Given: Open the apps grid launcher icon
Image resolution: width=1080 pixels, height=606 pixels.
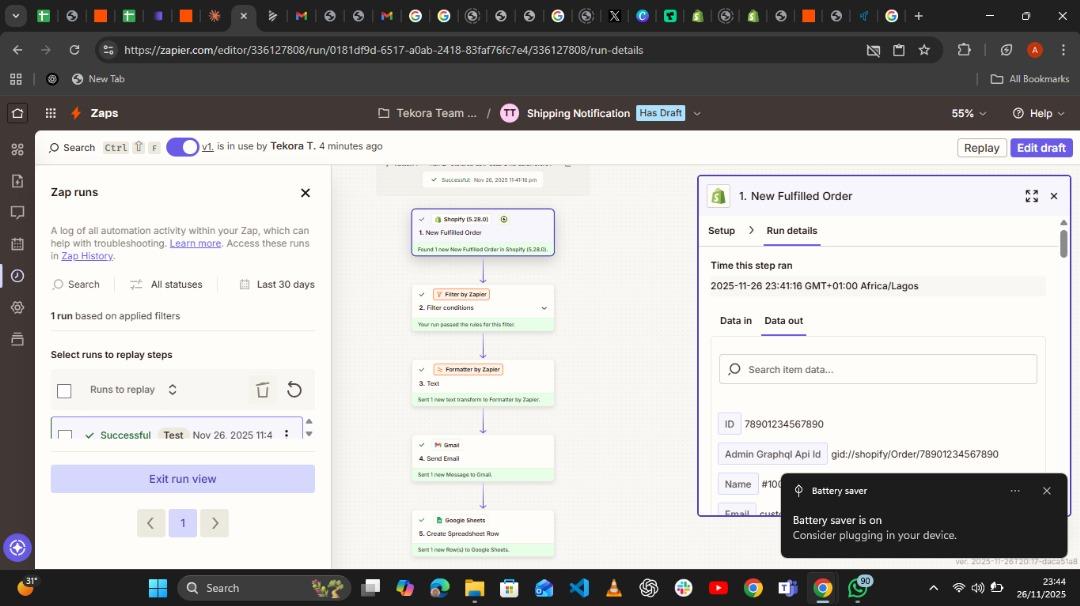Looking at the screenshot, I should [50, 113].
